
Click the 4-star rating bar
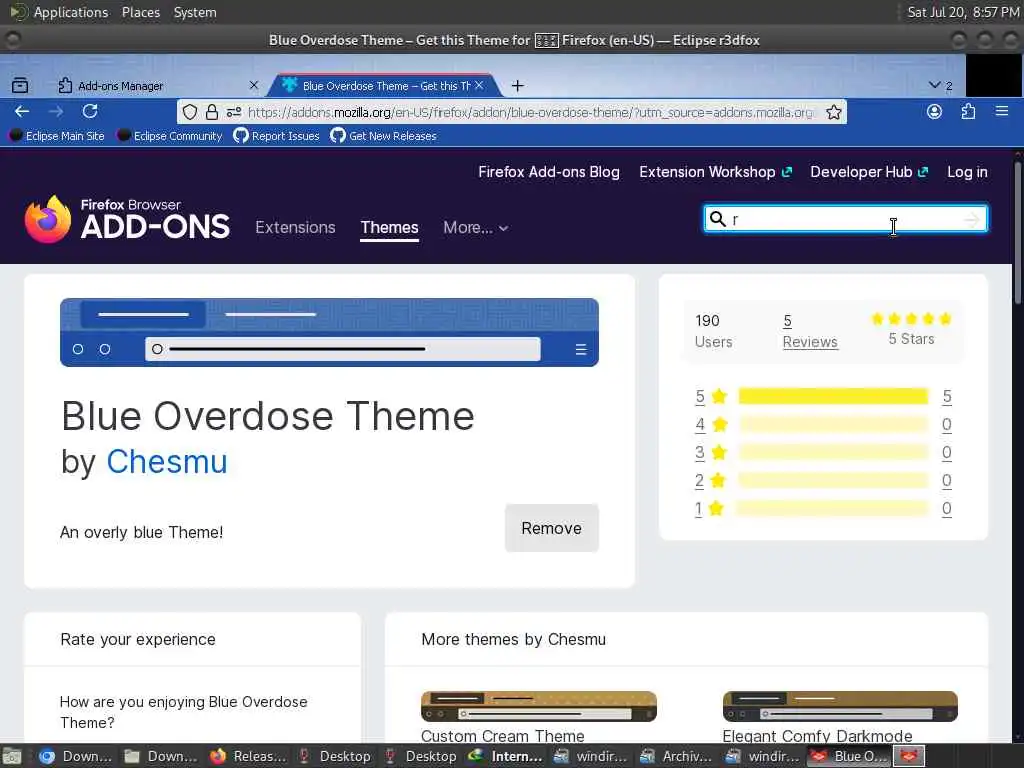833,424
